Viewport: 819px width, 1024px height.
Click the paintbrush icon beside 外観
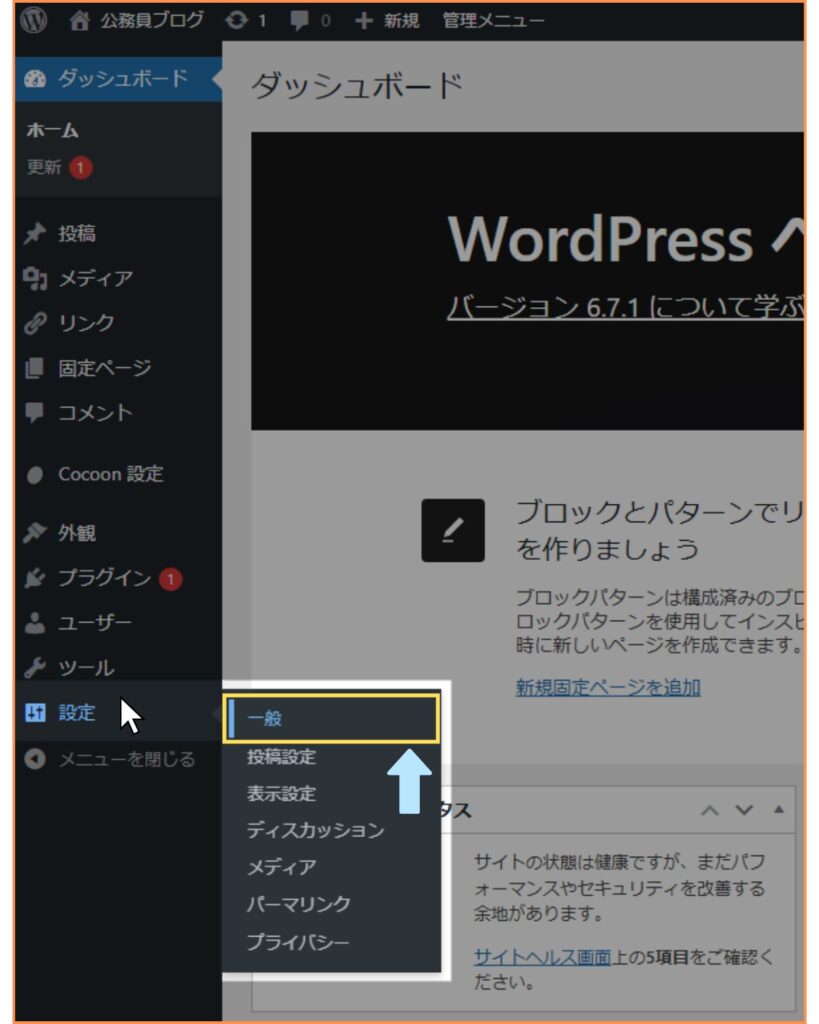35,533
